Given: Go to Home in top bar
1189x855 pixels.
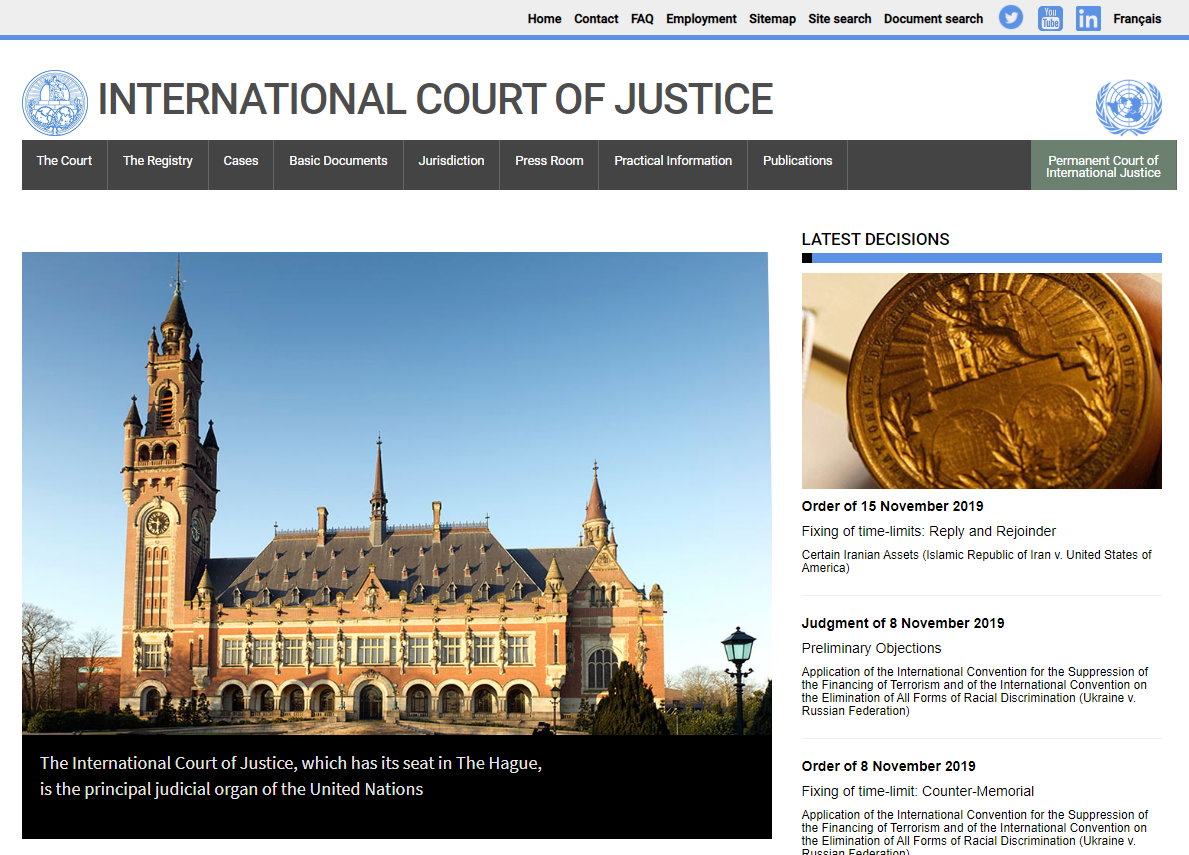Looking at the screenshot, I should (544, 19).
